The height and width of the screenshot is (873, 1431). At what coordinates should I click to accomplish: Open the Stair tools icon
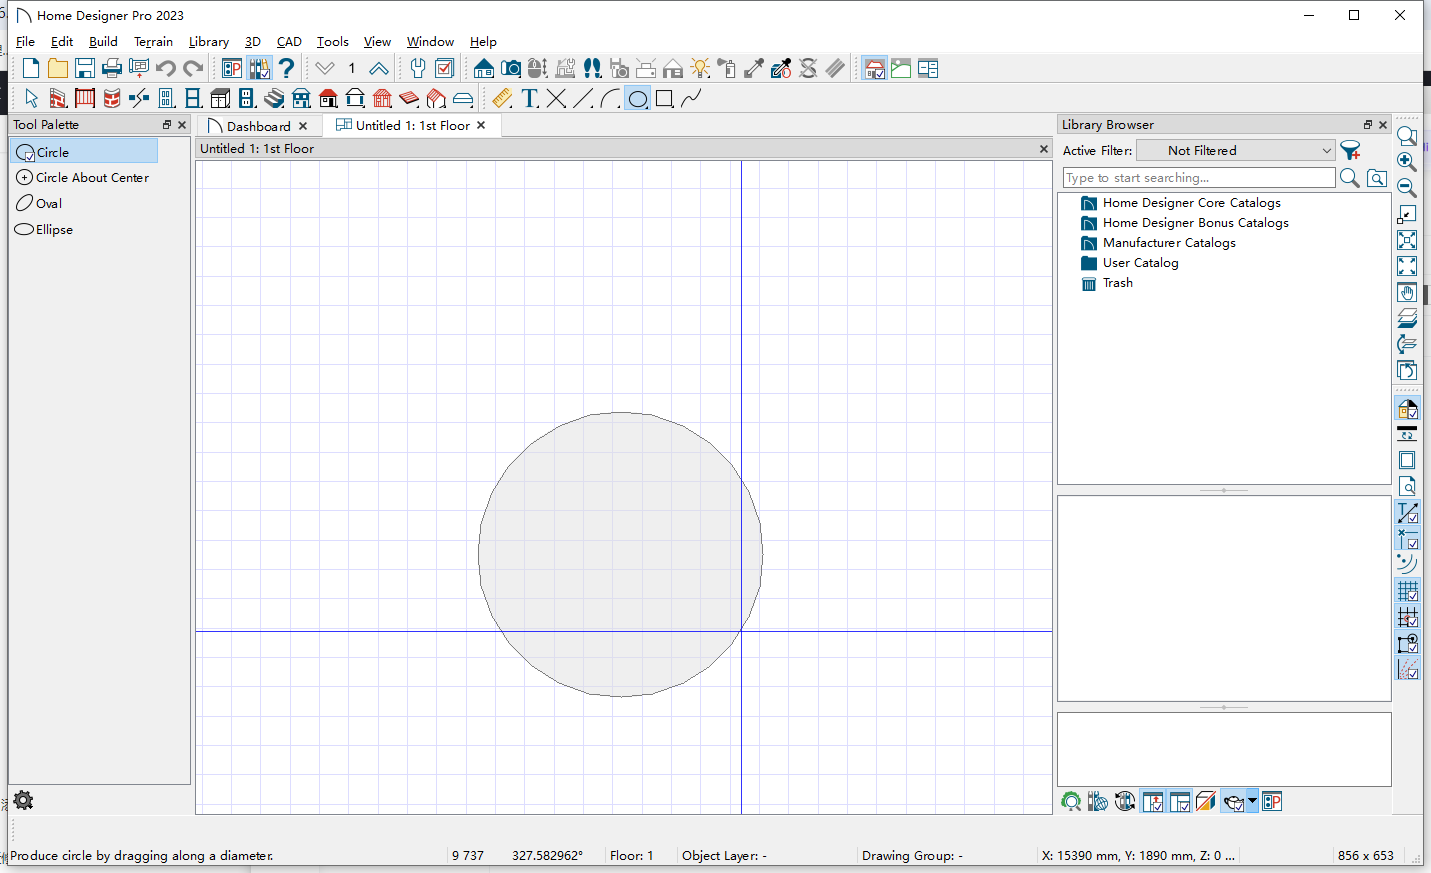274,98
